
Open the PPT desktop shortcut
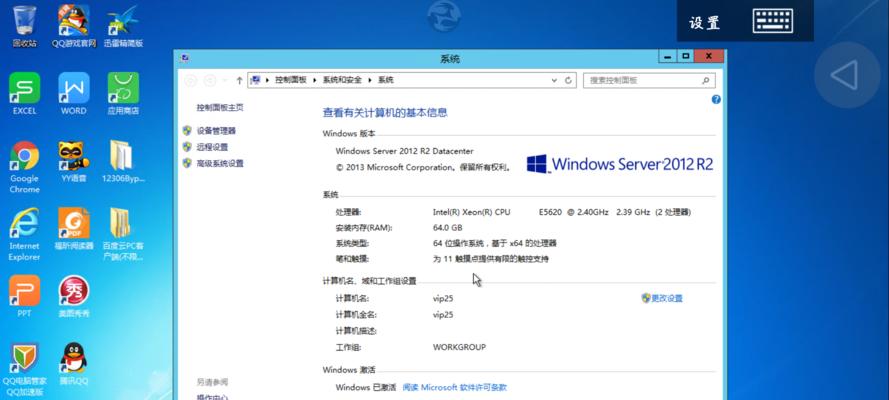click(24, 296)
